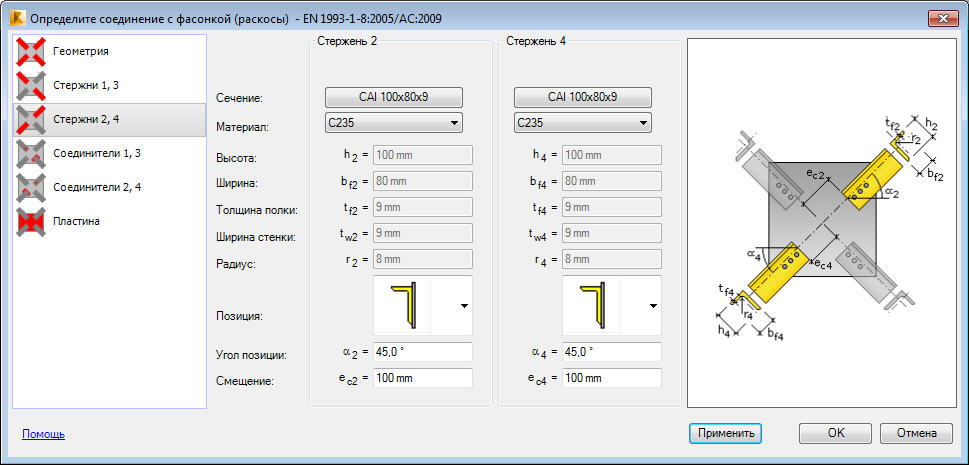Click the disabled h2 height field
The width and height of the screenshot is (969, 465).
click(x=423, y=155)
